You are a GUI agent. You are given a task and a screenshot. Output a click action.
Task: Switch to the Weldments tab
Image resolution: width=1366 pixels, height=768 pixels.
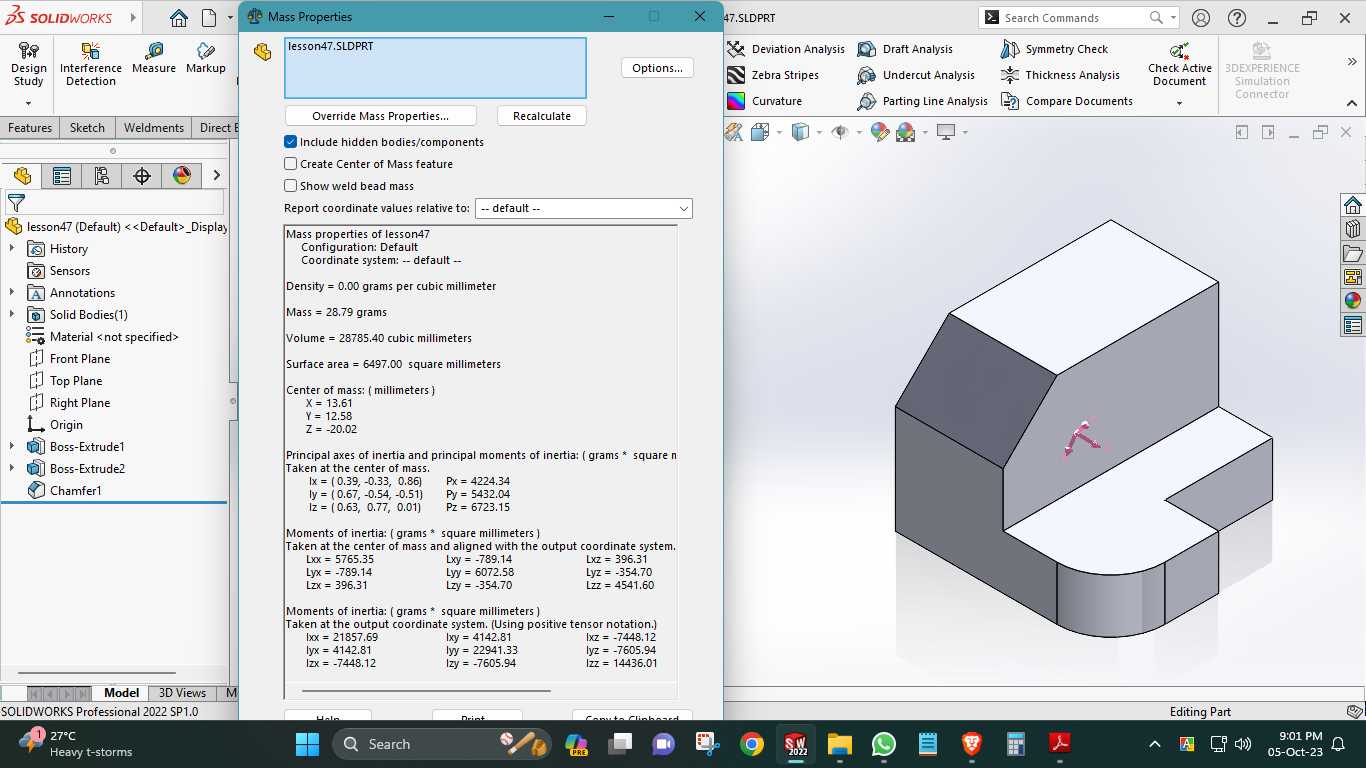click(153, 128)
